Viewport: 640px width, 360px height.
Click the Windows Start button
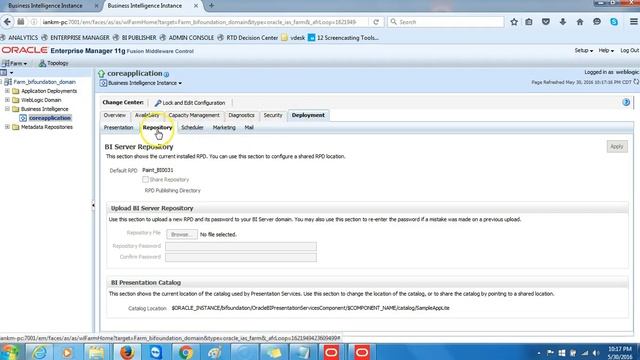pos(10,352)
